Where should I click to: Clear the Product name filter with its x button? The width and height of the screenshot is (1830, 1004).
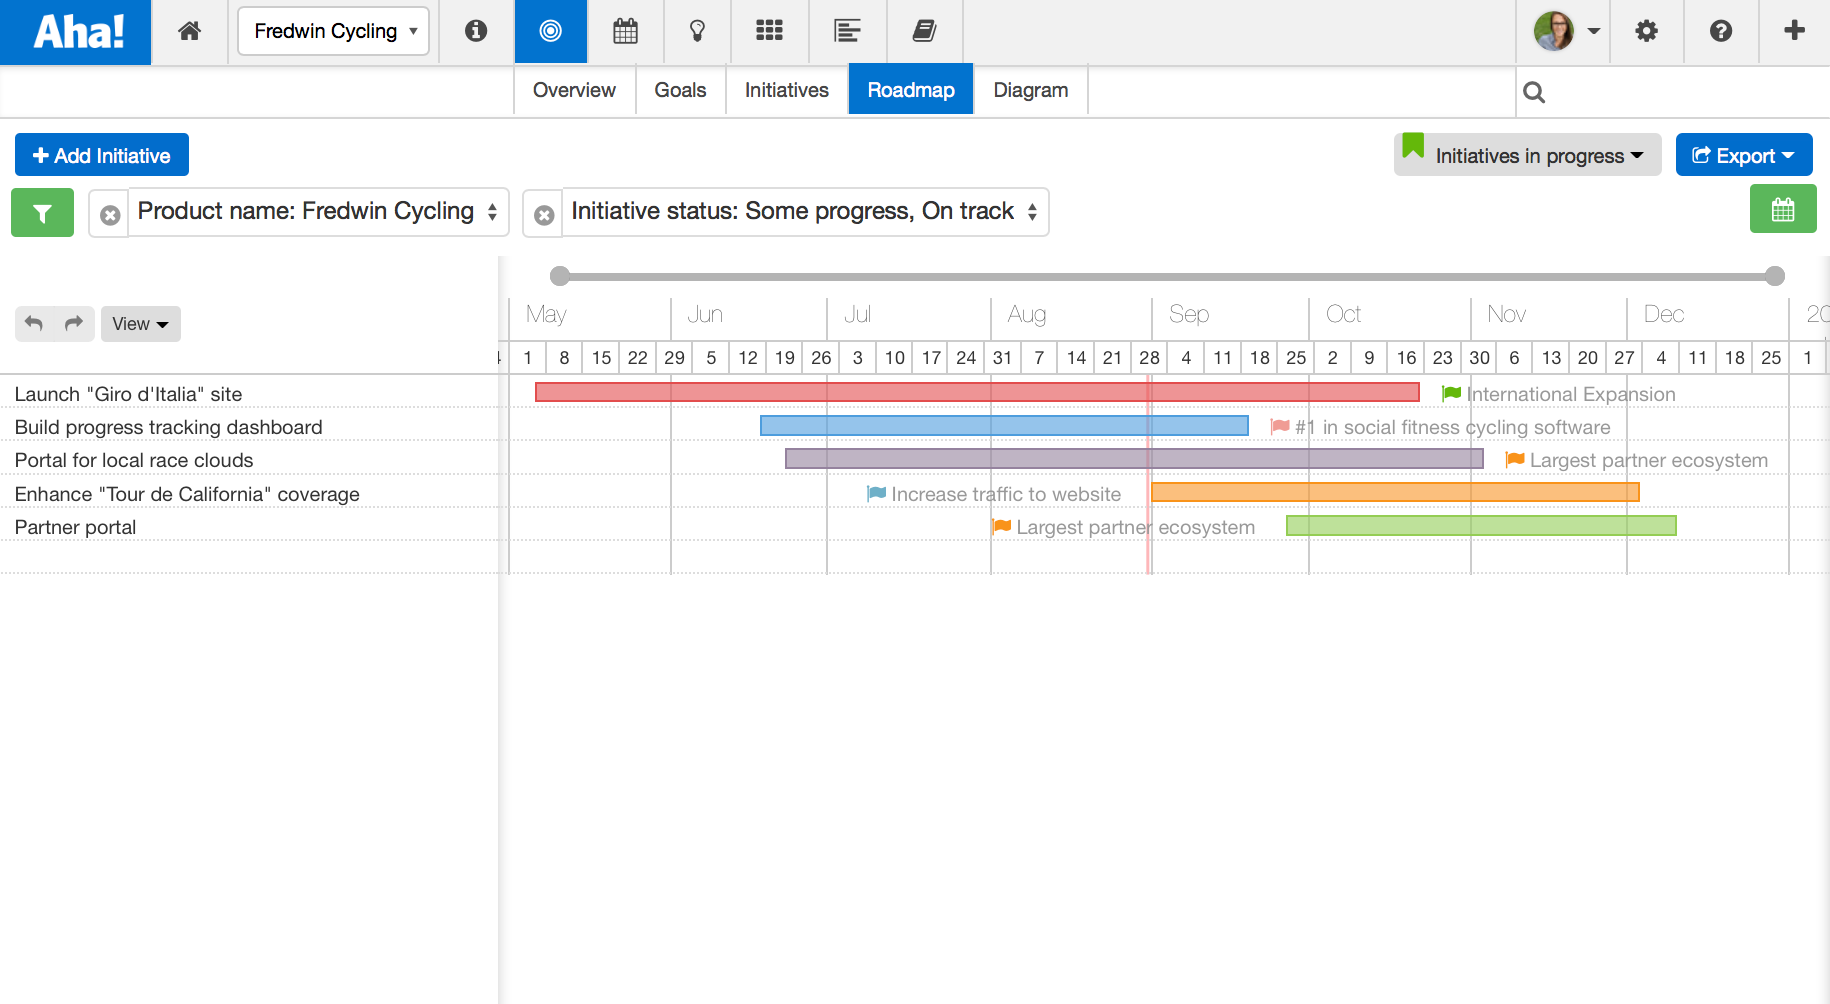(x=108, y=213)
